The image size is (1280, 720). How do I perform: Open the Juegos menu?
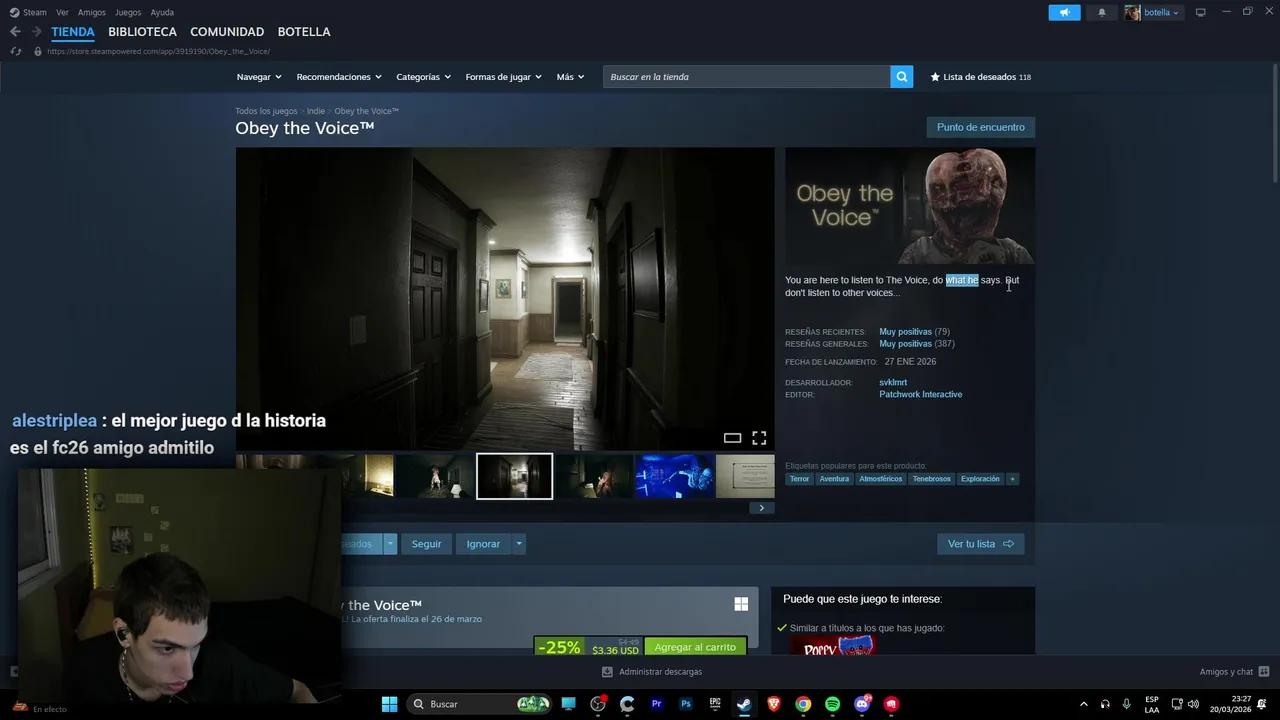128,12
